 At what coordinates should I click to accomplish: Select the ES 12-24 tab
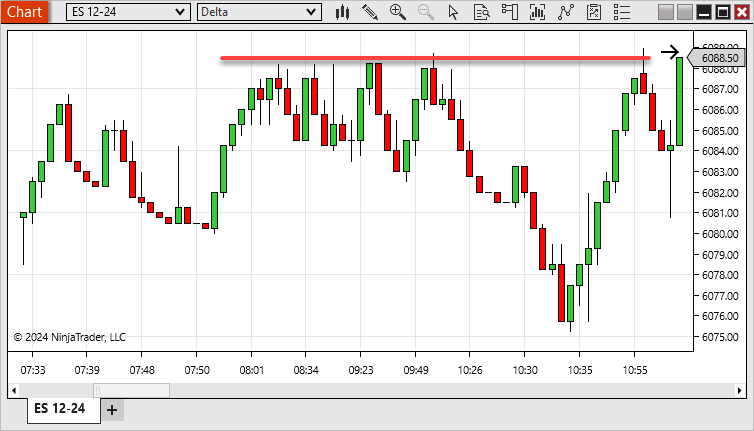pos(60,409)
